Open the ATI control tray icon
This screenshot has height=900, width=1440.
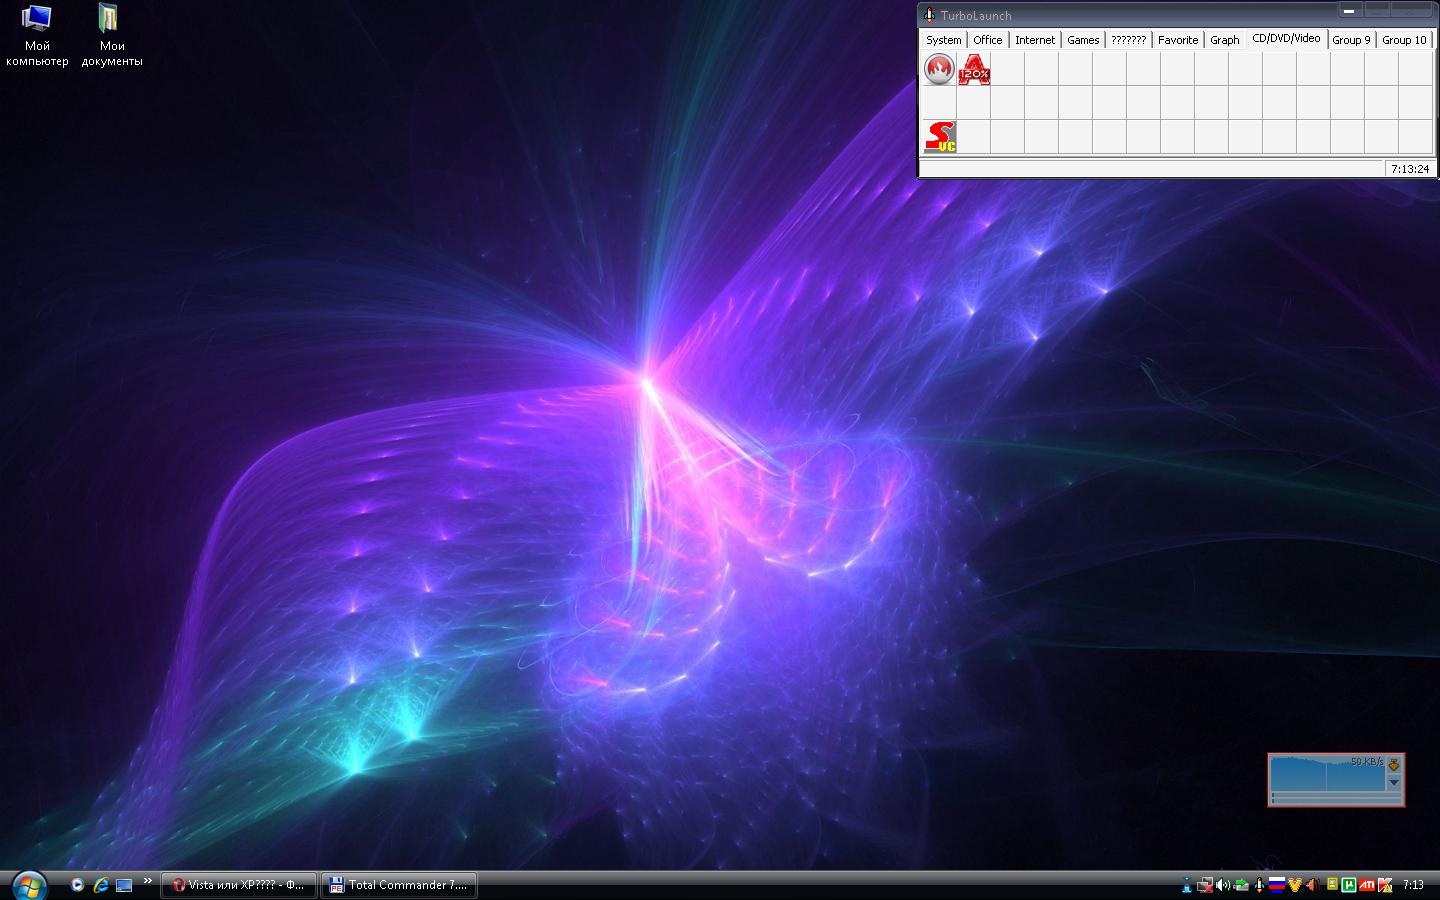coord(1367,885)
